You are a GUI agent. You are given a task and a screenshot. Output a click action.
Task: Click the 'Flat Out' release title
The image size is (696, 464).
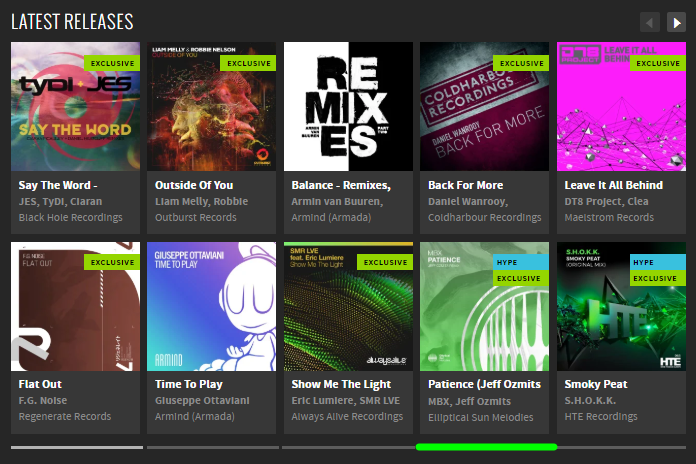tap(40, 384)
